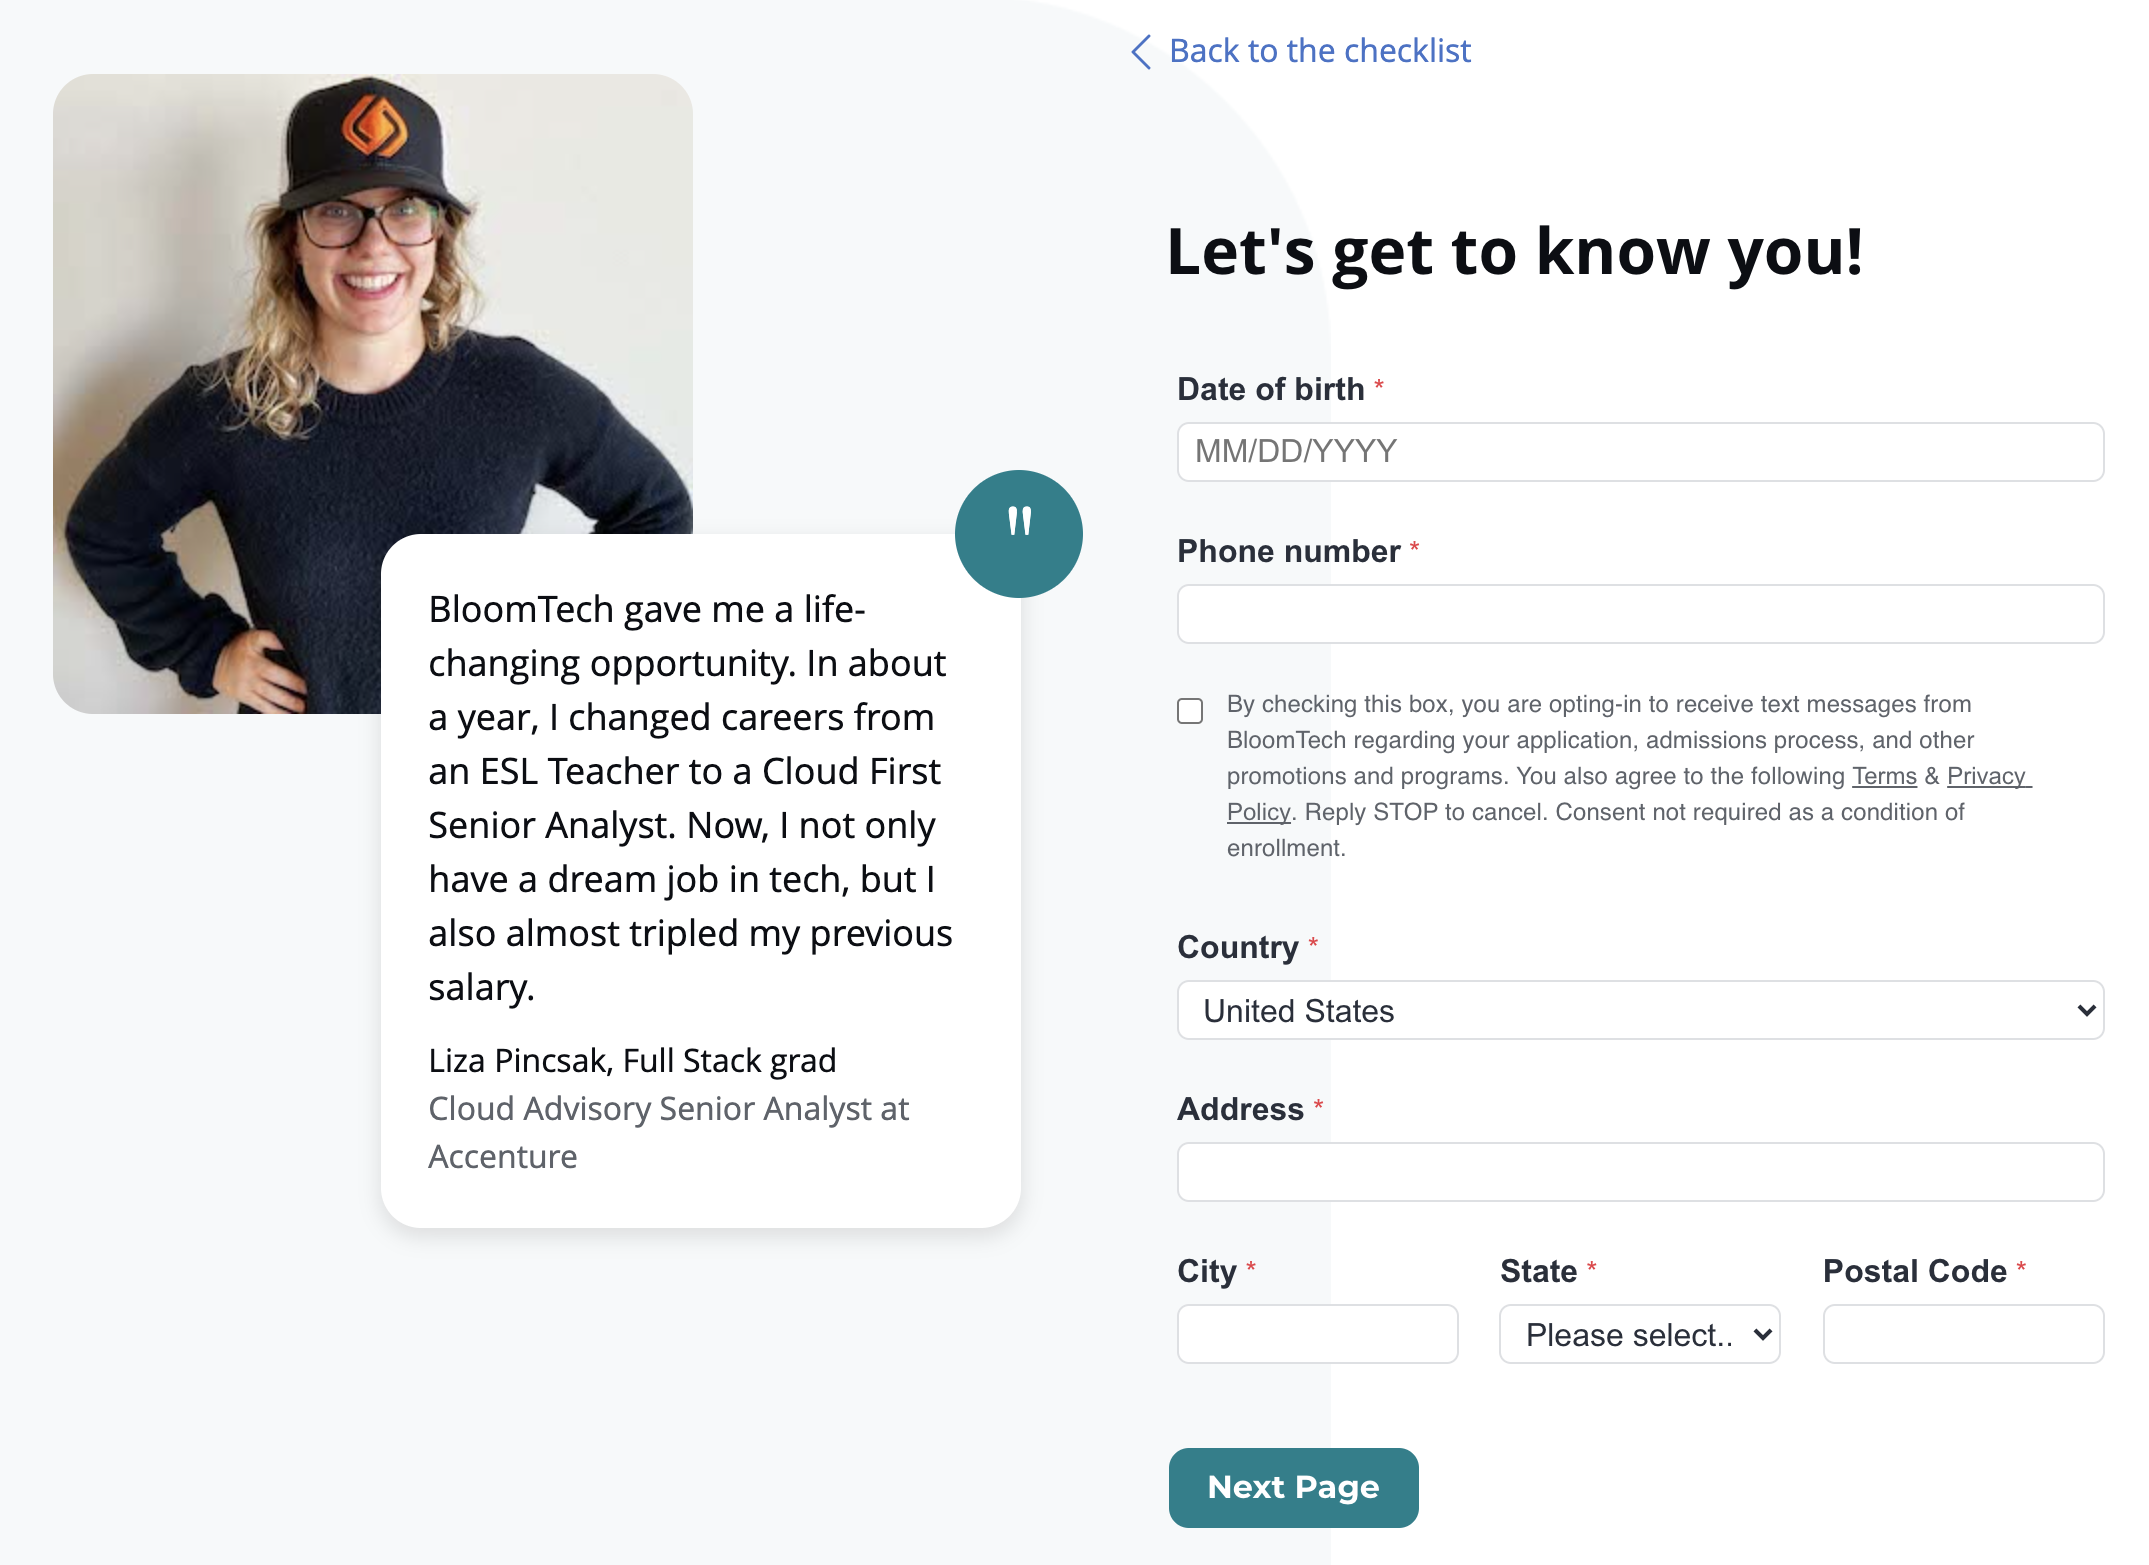The width and height of the screenshot is (2149, 1565).
Task: Click the Next Page button
Action: coord(1293,1487)
